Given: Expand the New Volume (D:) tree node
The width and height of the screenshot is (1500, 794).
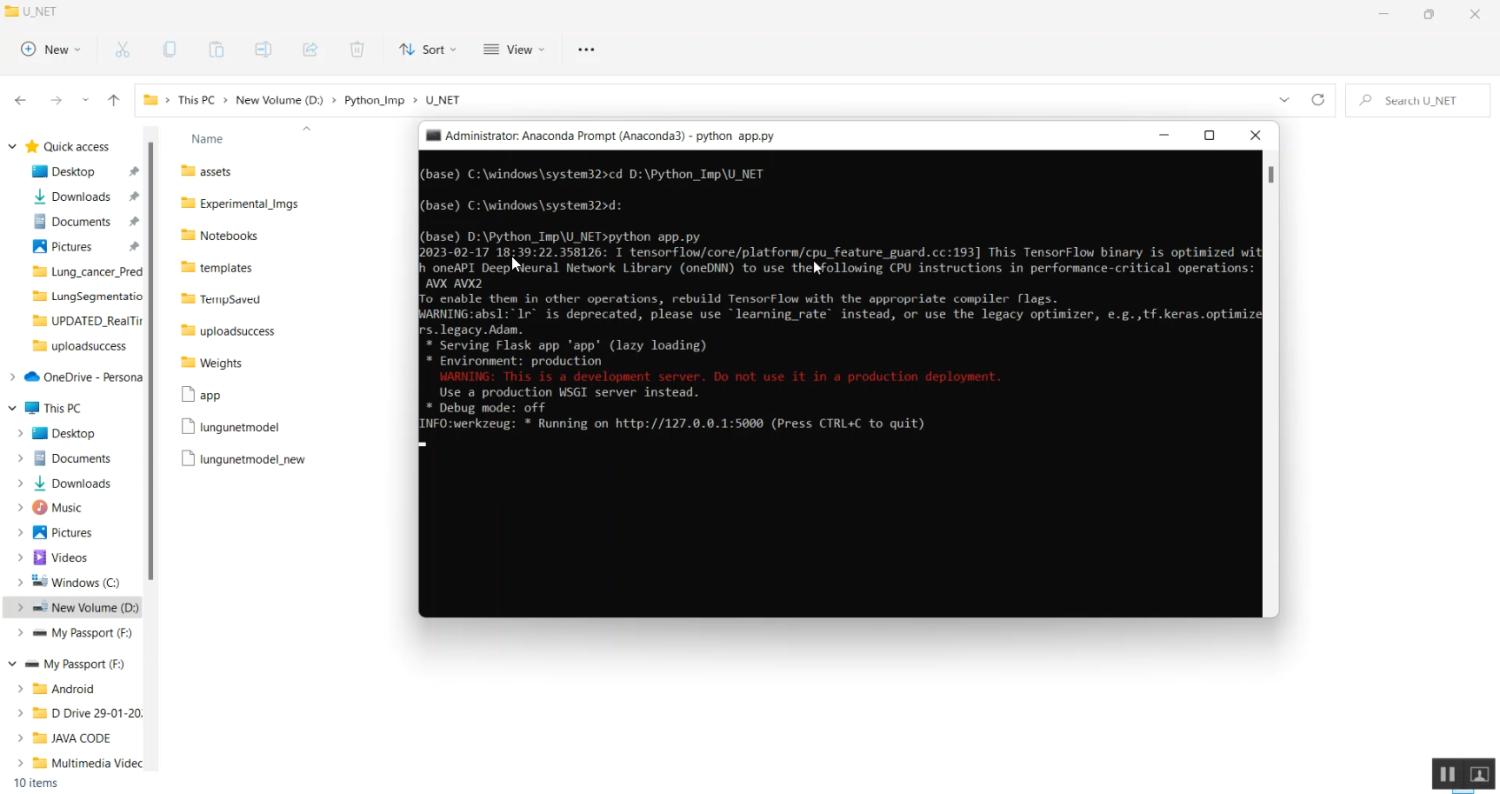Looking at the screenshot, I should (x=20, y=607).
